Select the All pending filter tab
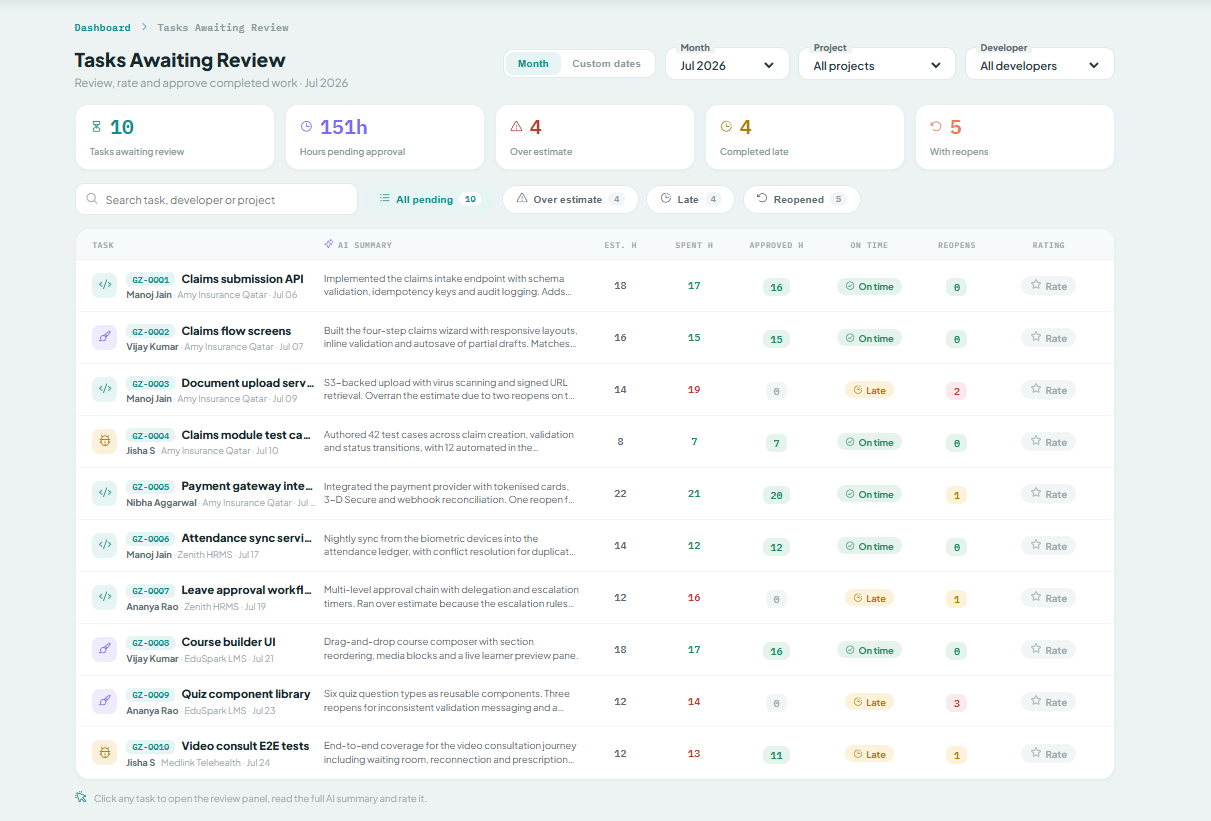1211x821 pixels. (x=430, y=199)
